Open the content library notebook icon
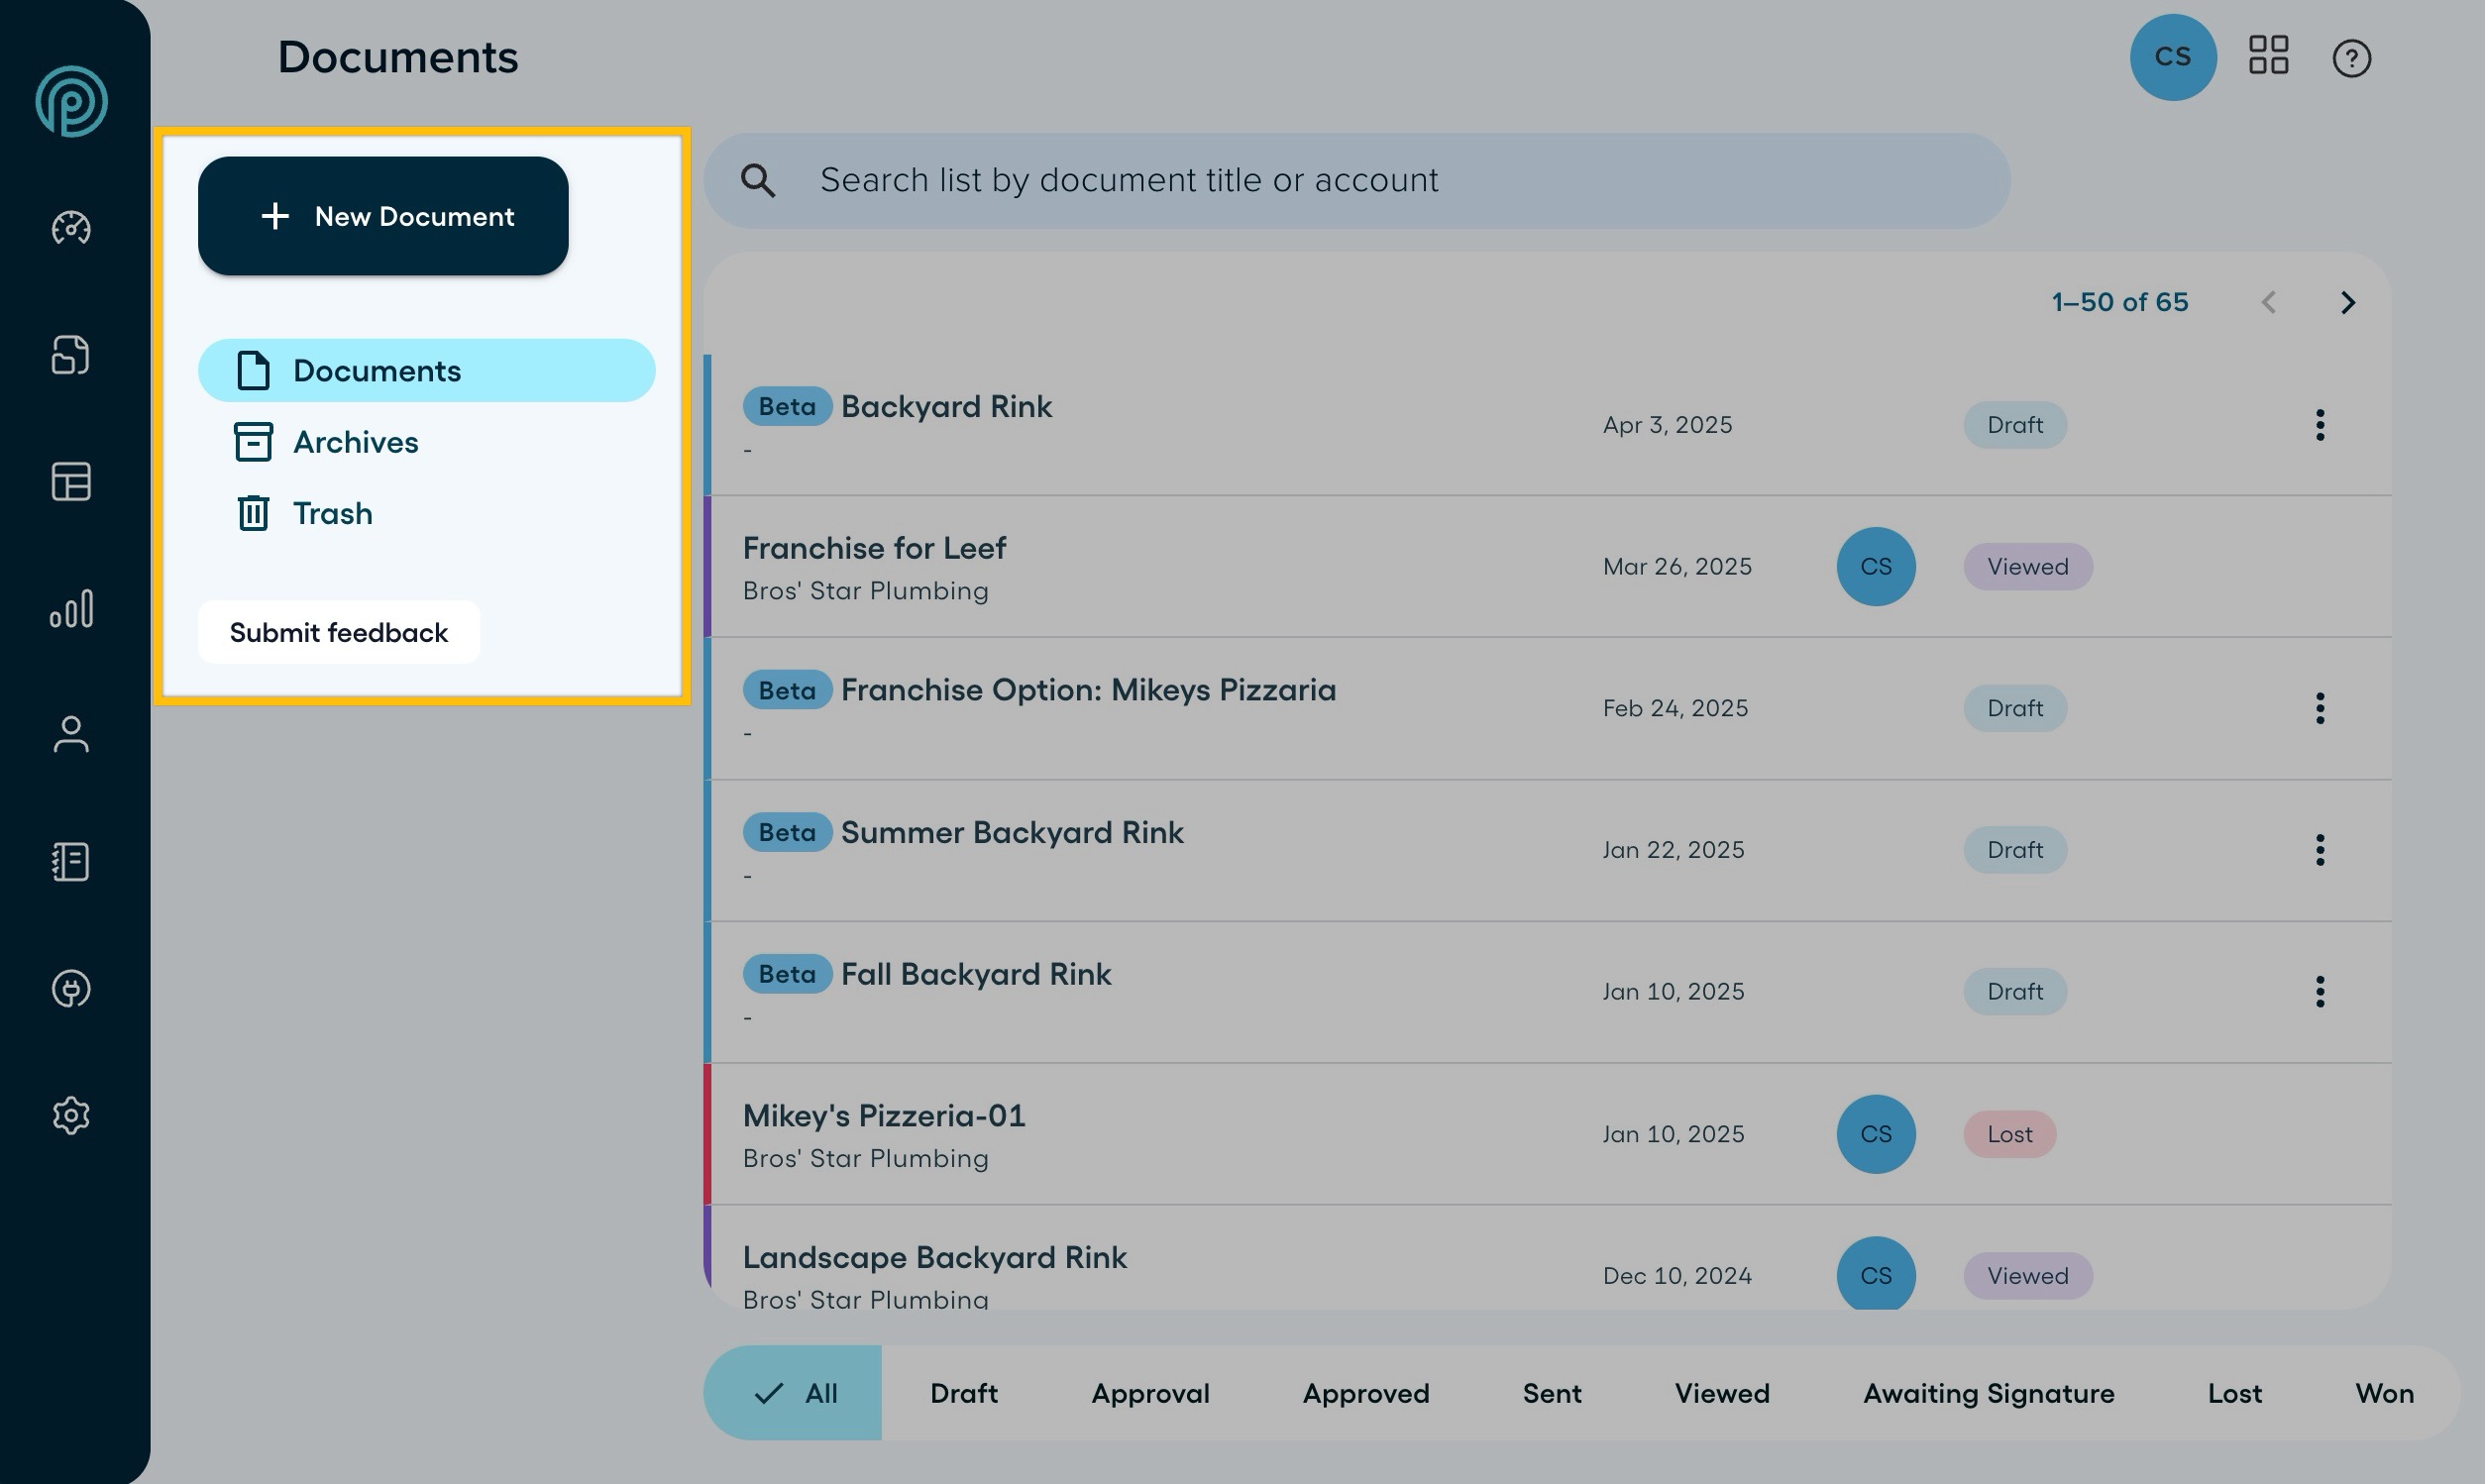This screenshot has height=1484, width=2485. pos(71,862)
